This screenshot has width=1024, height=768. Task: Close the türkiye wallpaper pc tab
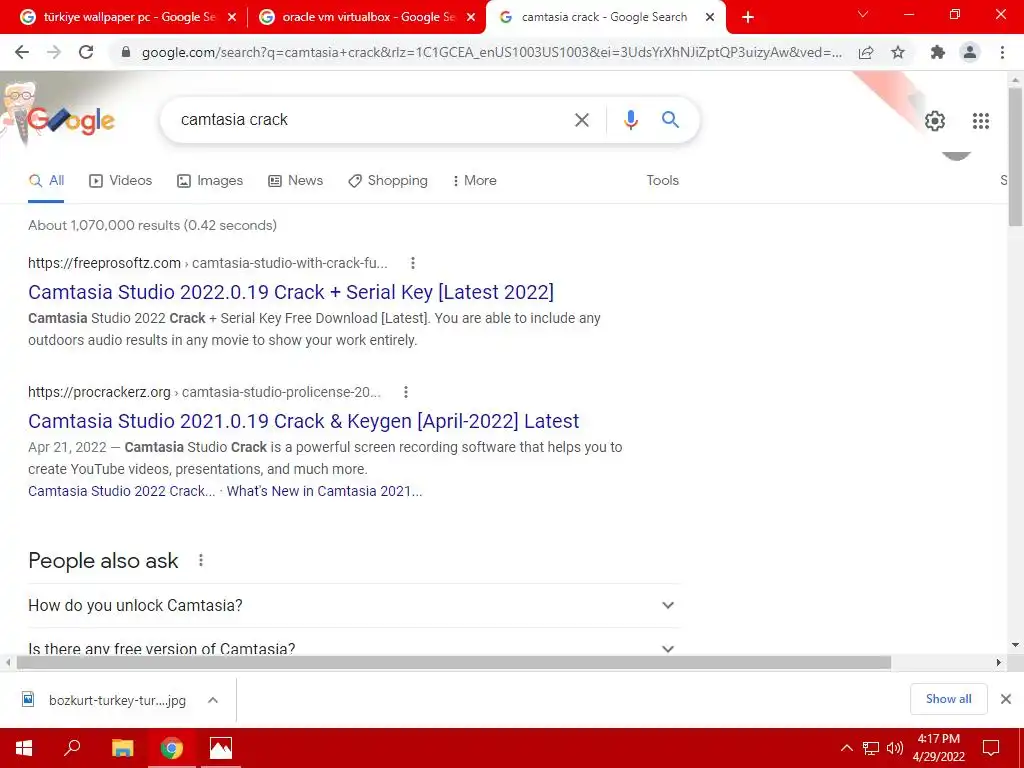232,18
